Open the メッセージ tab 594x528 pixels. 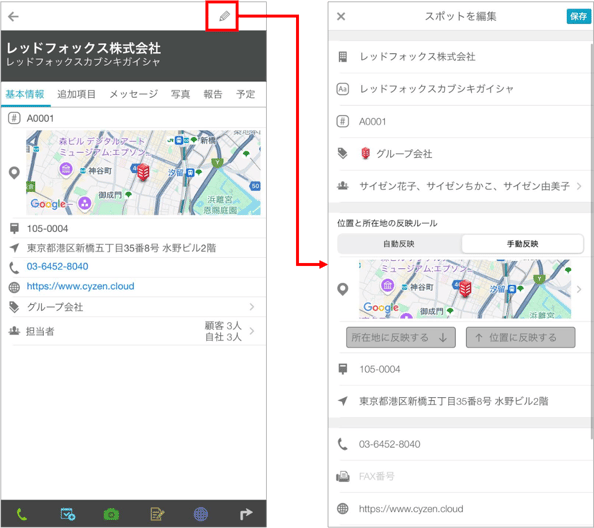133,94
